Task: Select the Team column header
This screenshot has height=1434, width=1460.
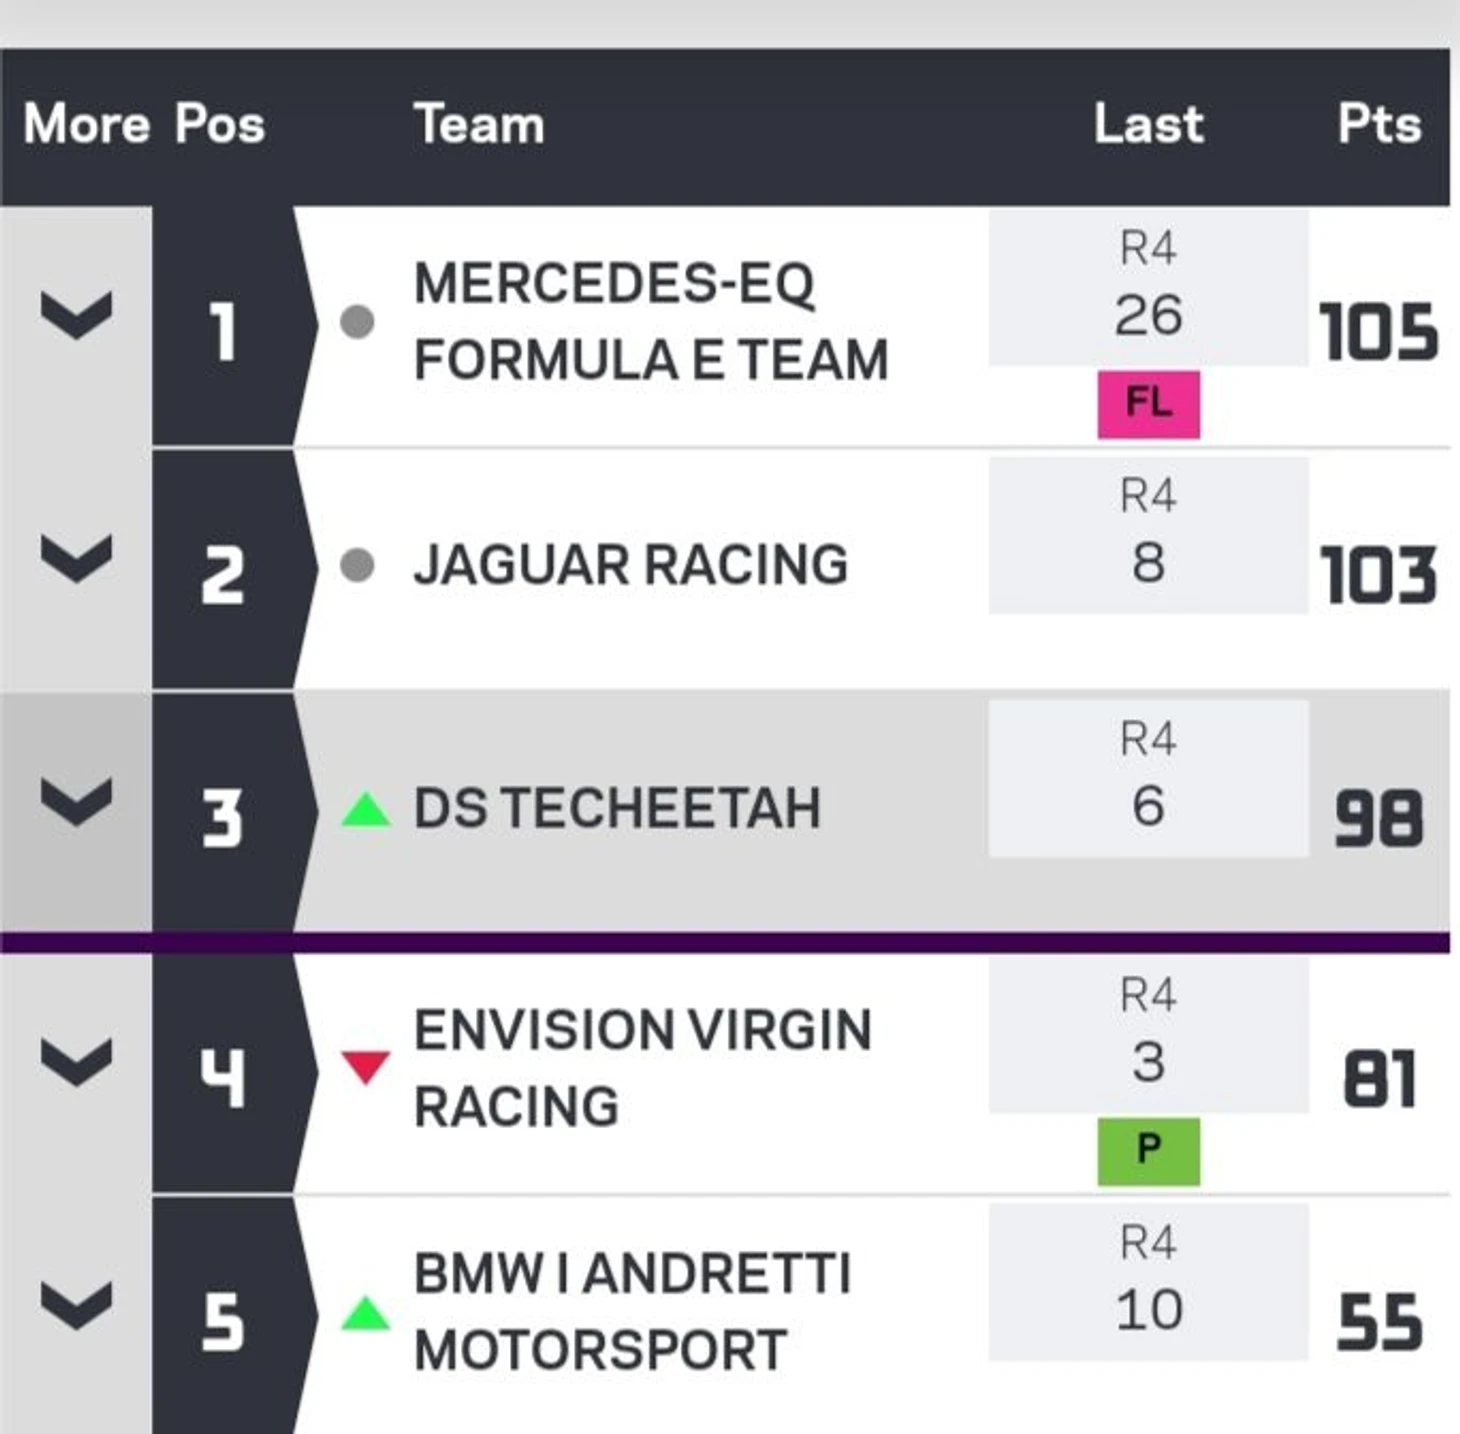Action: tap(479, 124)
